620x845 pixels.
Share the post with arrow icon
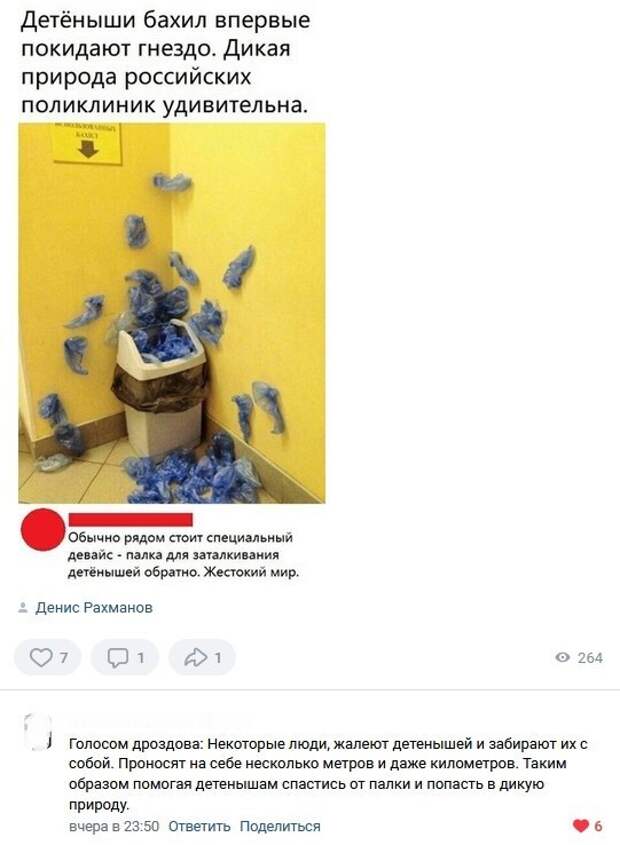click(x=195, y=657)
